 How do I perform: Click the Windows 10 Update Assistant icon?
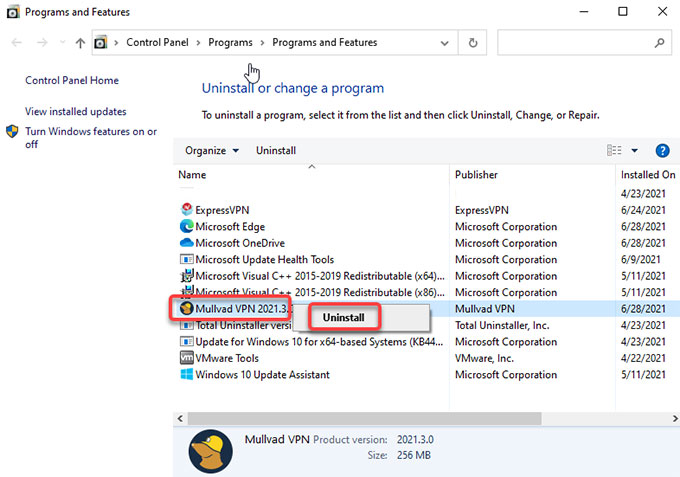[x=186, y=374]
